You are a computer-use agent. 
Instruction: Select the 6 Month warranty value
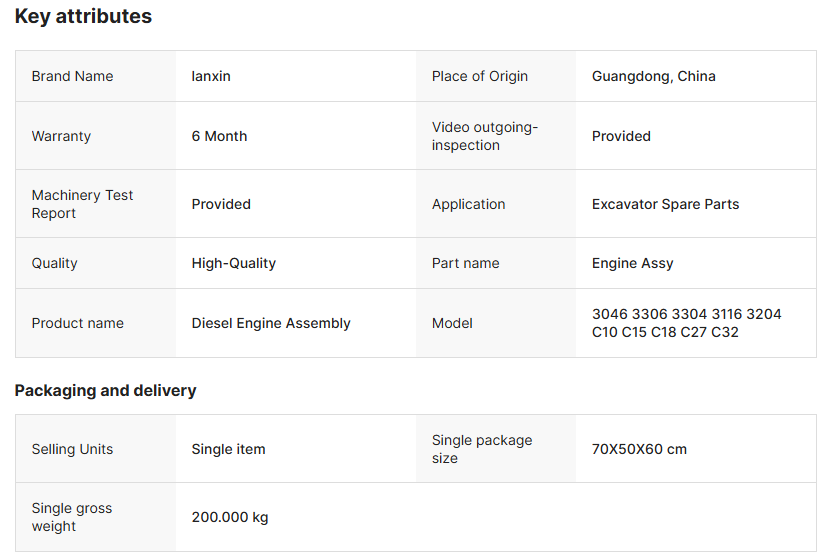coord(219,136)
